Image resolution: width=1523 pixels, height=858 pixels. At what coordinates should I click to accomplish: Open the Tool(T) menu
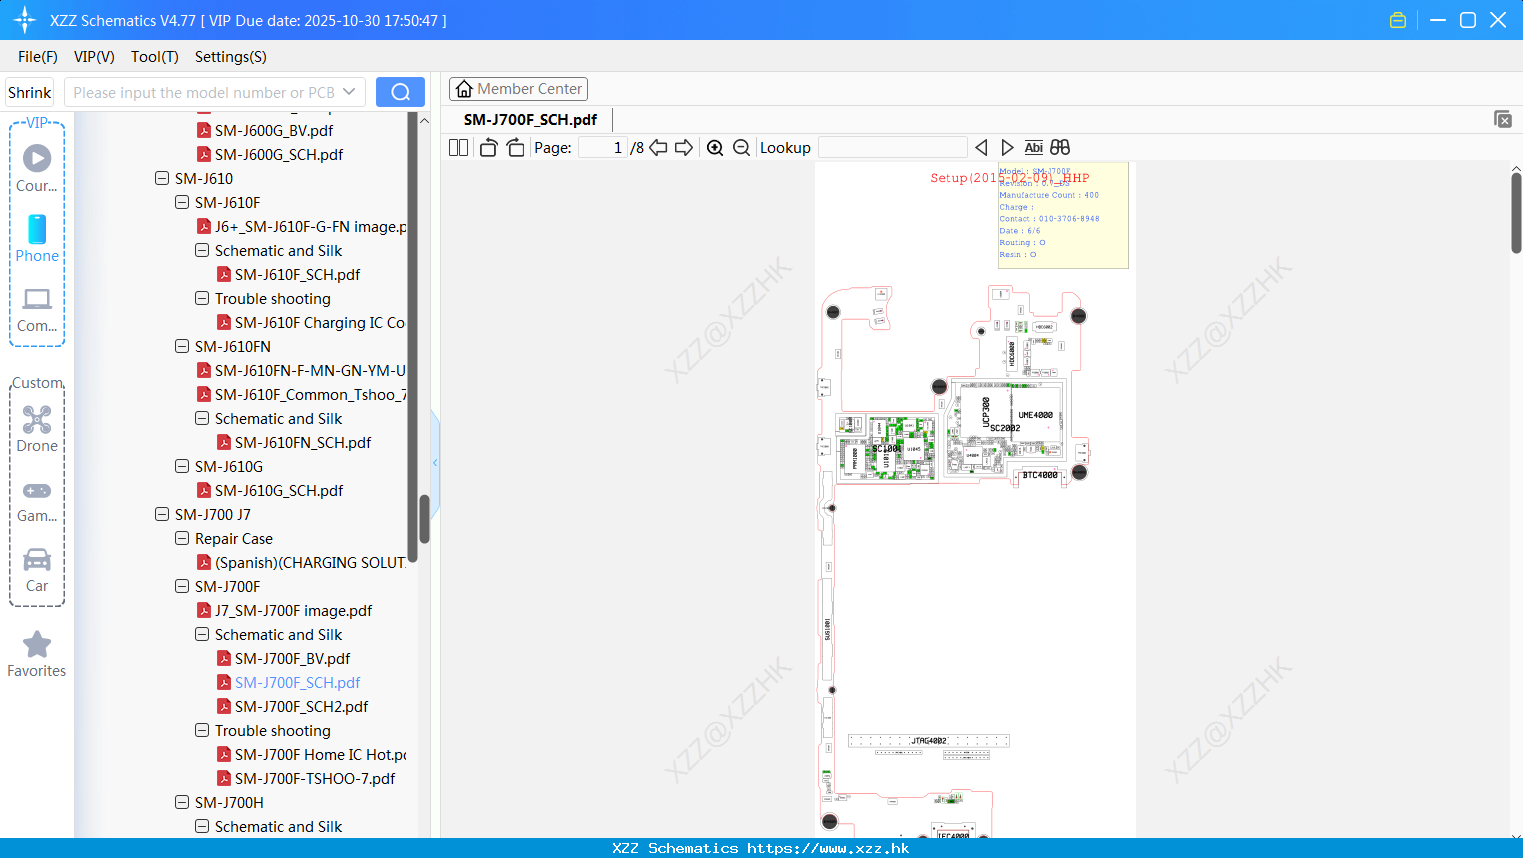point(154,57)
